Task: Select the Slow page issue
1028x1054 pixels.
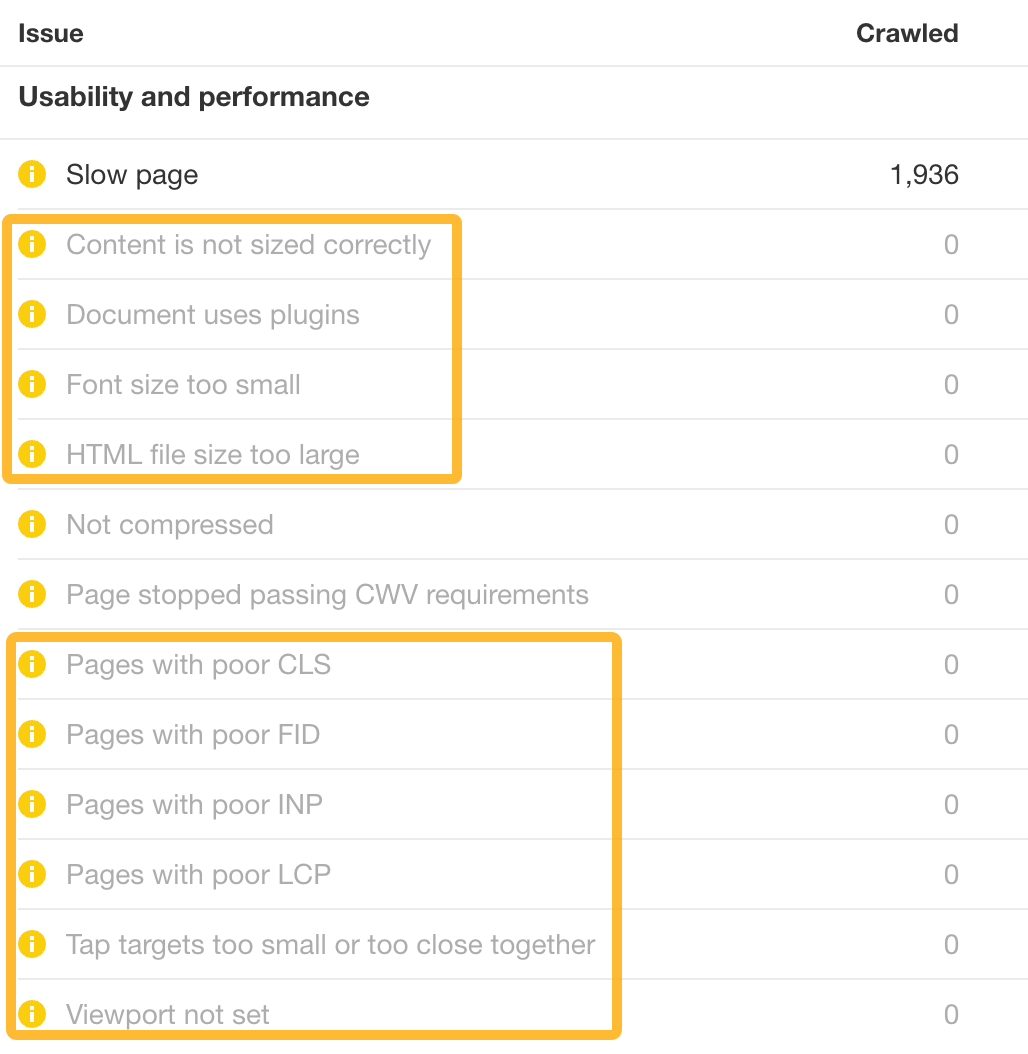Action: (x=131, y=175)
